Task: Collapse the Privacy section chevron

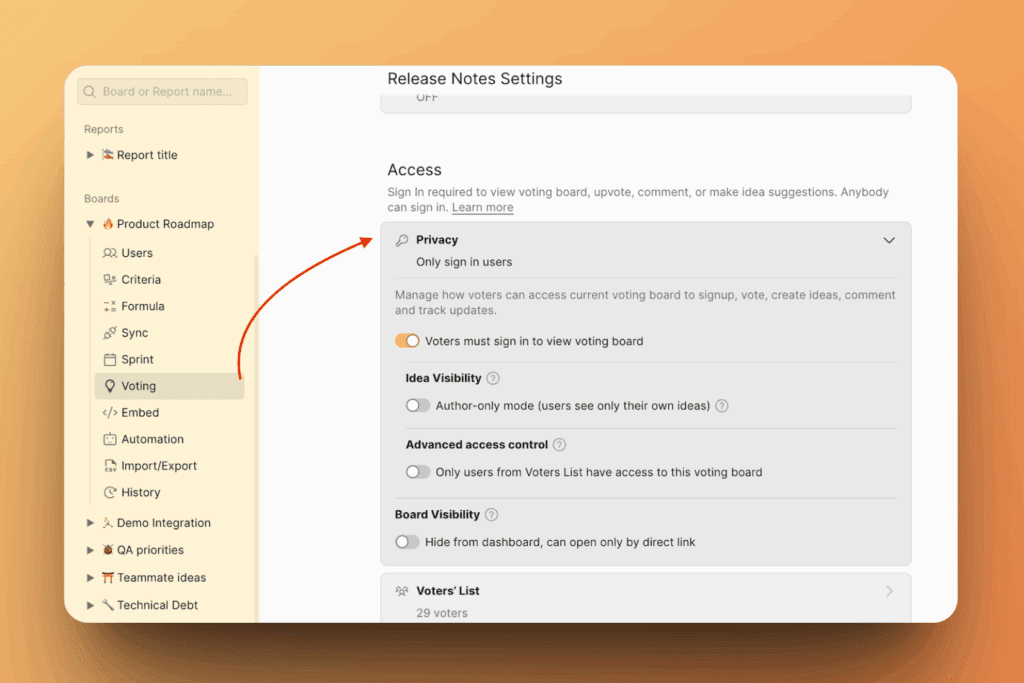Action: [889, 241]
